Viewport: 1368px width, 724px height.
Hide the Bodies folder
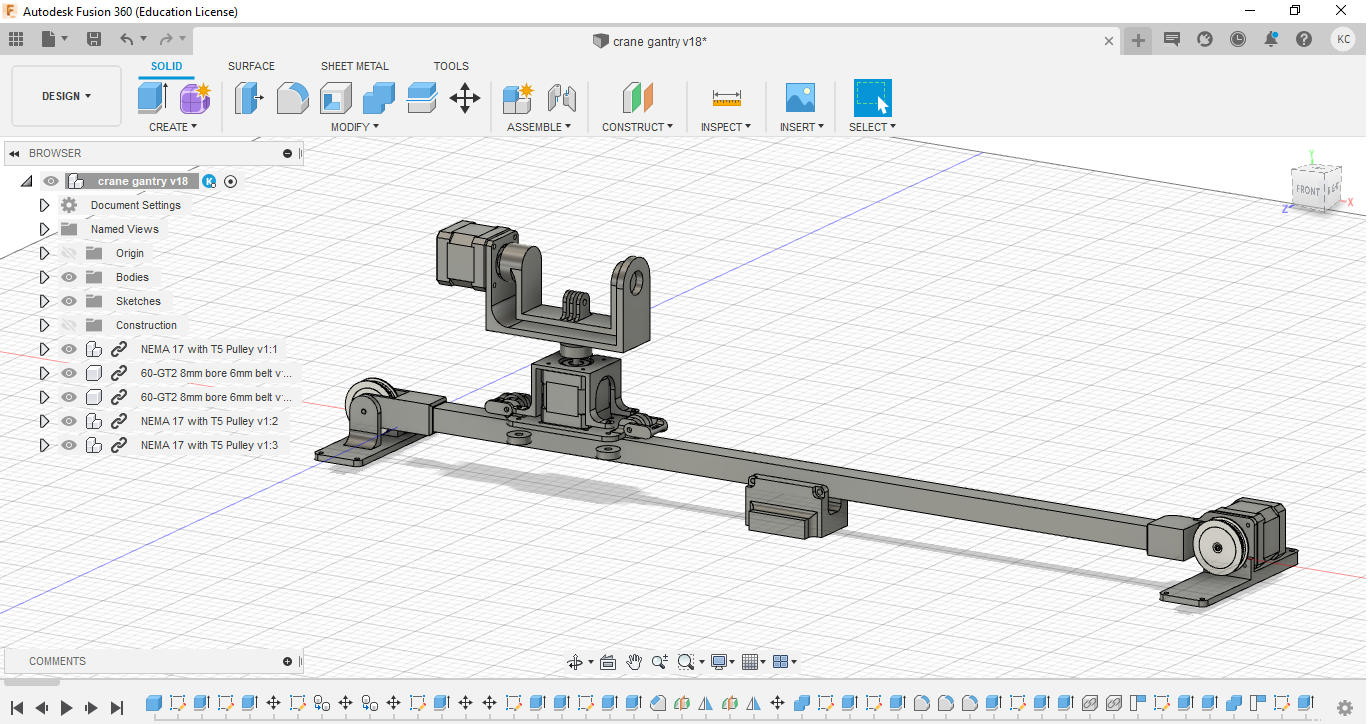69,277
